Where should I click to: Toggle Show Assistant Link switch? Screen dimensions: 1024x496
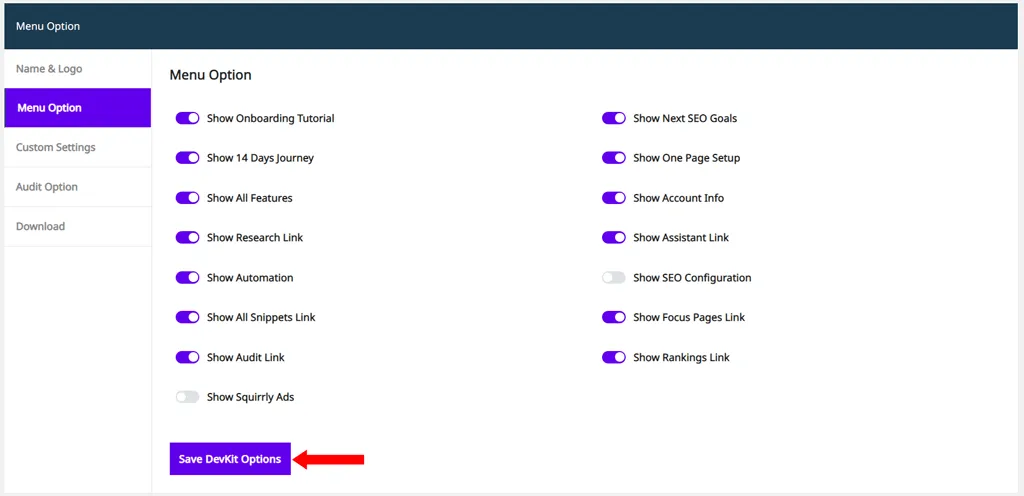(x=614, y=238)
